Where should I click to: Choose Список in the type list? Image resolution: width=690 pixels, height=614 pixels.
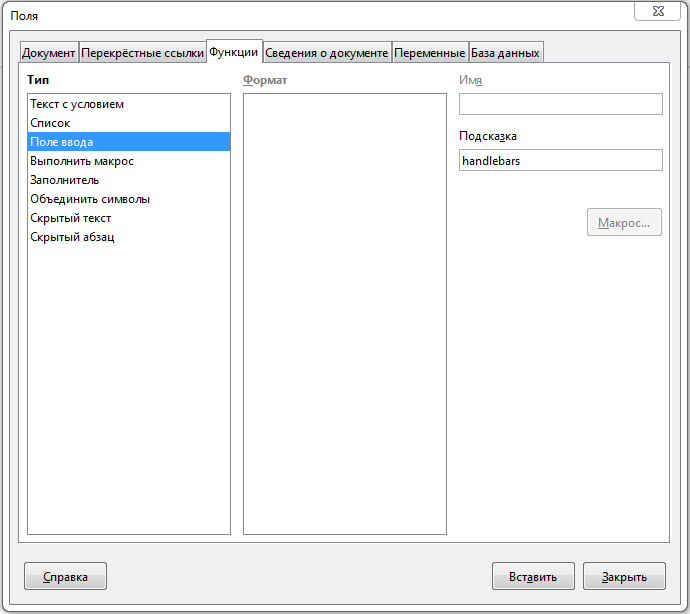[x=50, y=123]
